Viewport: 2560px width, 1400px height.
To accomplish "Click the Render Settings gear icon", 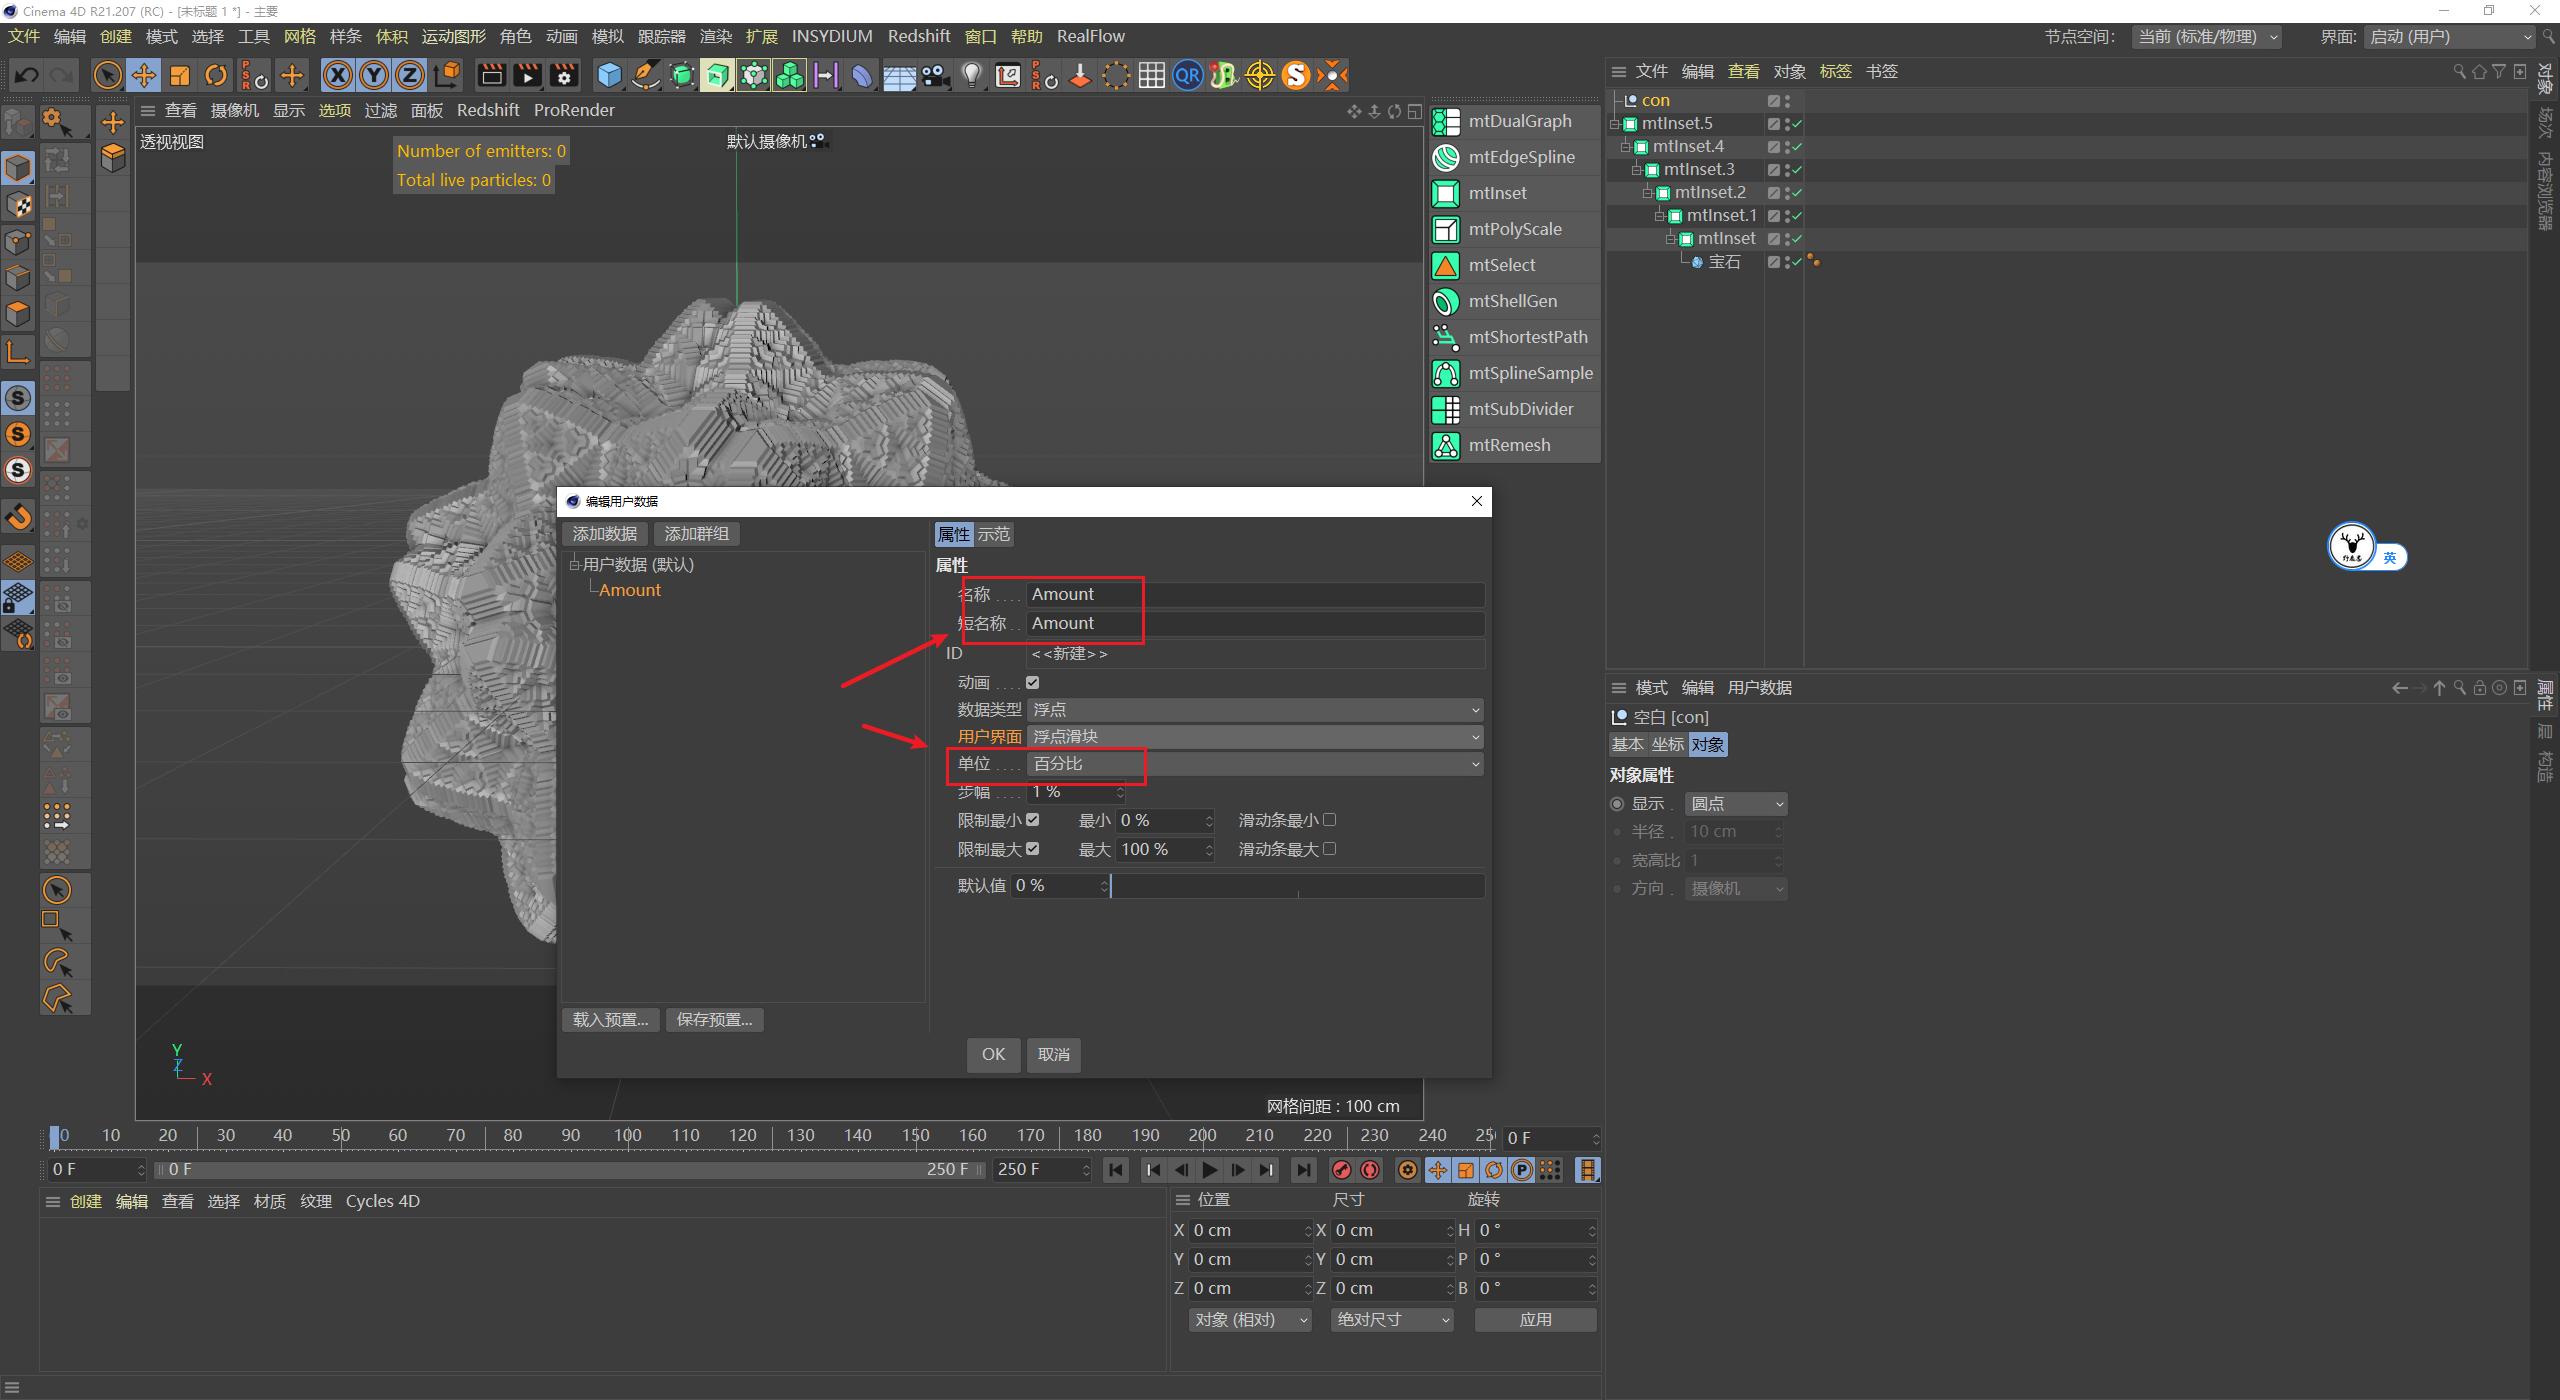I will pyautogui.click(x=565, y=75).
